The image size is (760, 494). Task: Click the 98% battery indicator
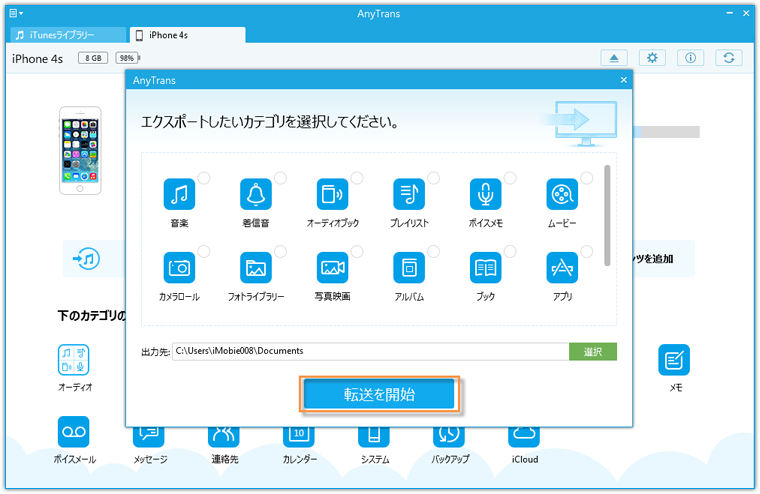point(127,58)
